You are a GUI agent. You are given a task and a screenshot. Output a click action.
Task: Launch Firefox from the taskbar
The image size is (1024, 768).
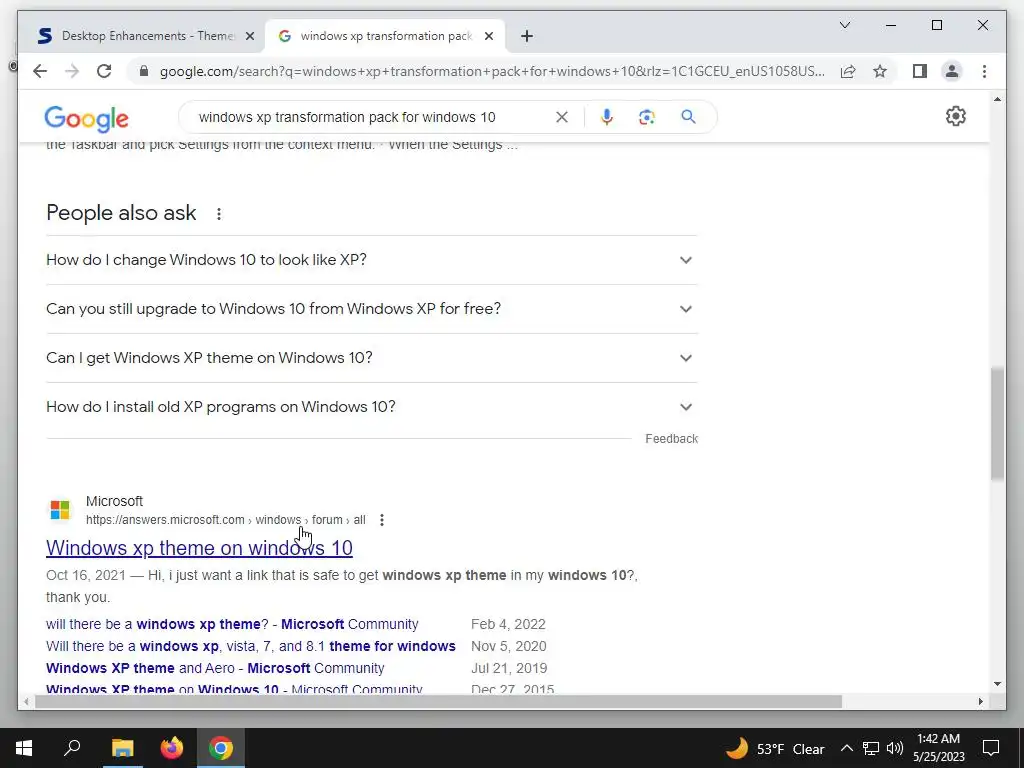172,748
